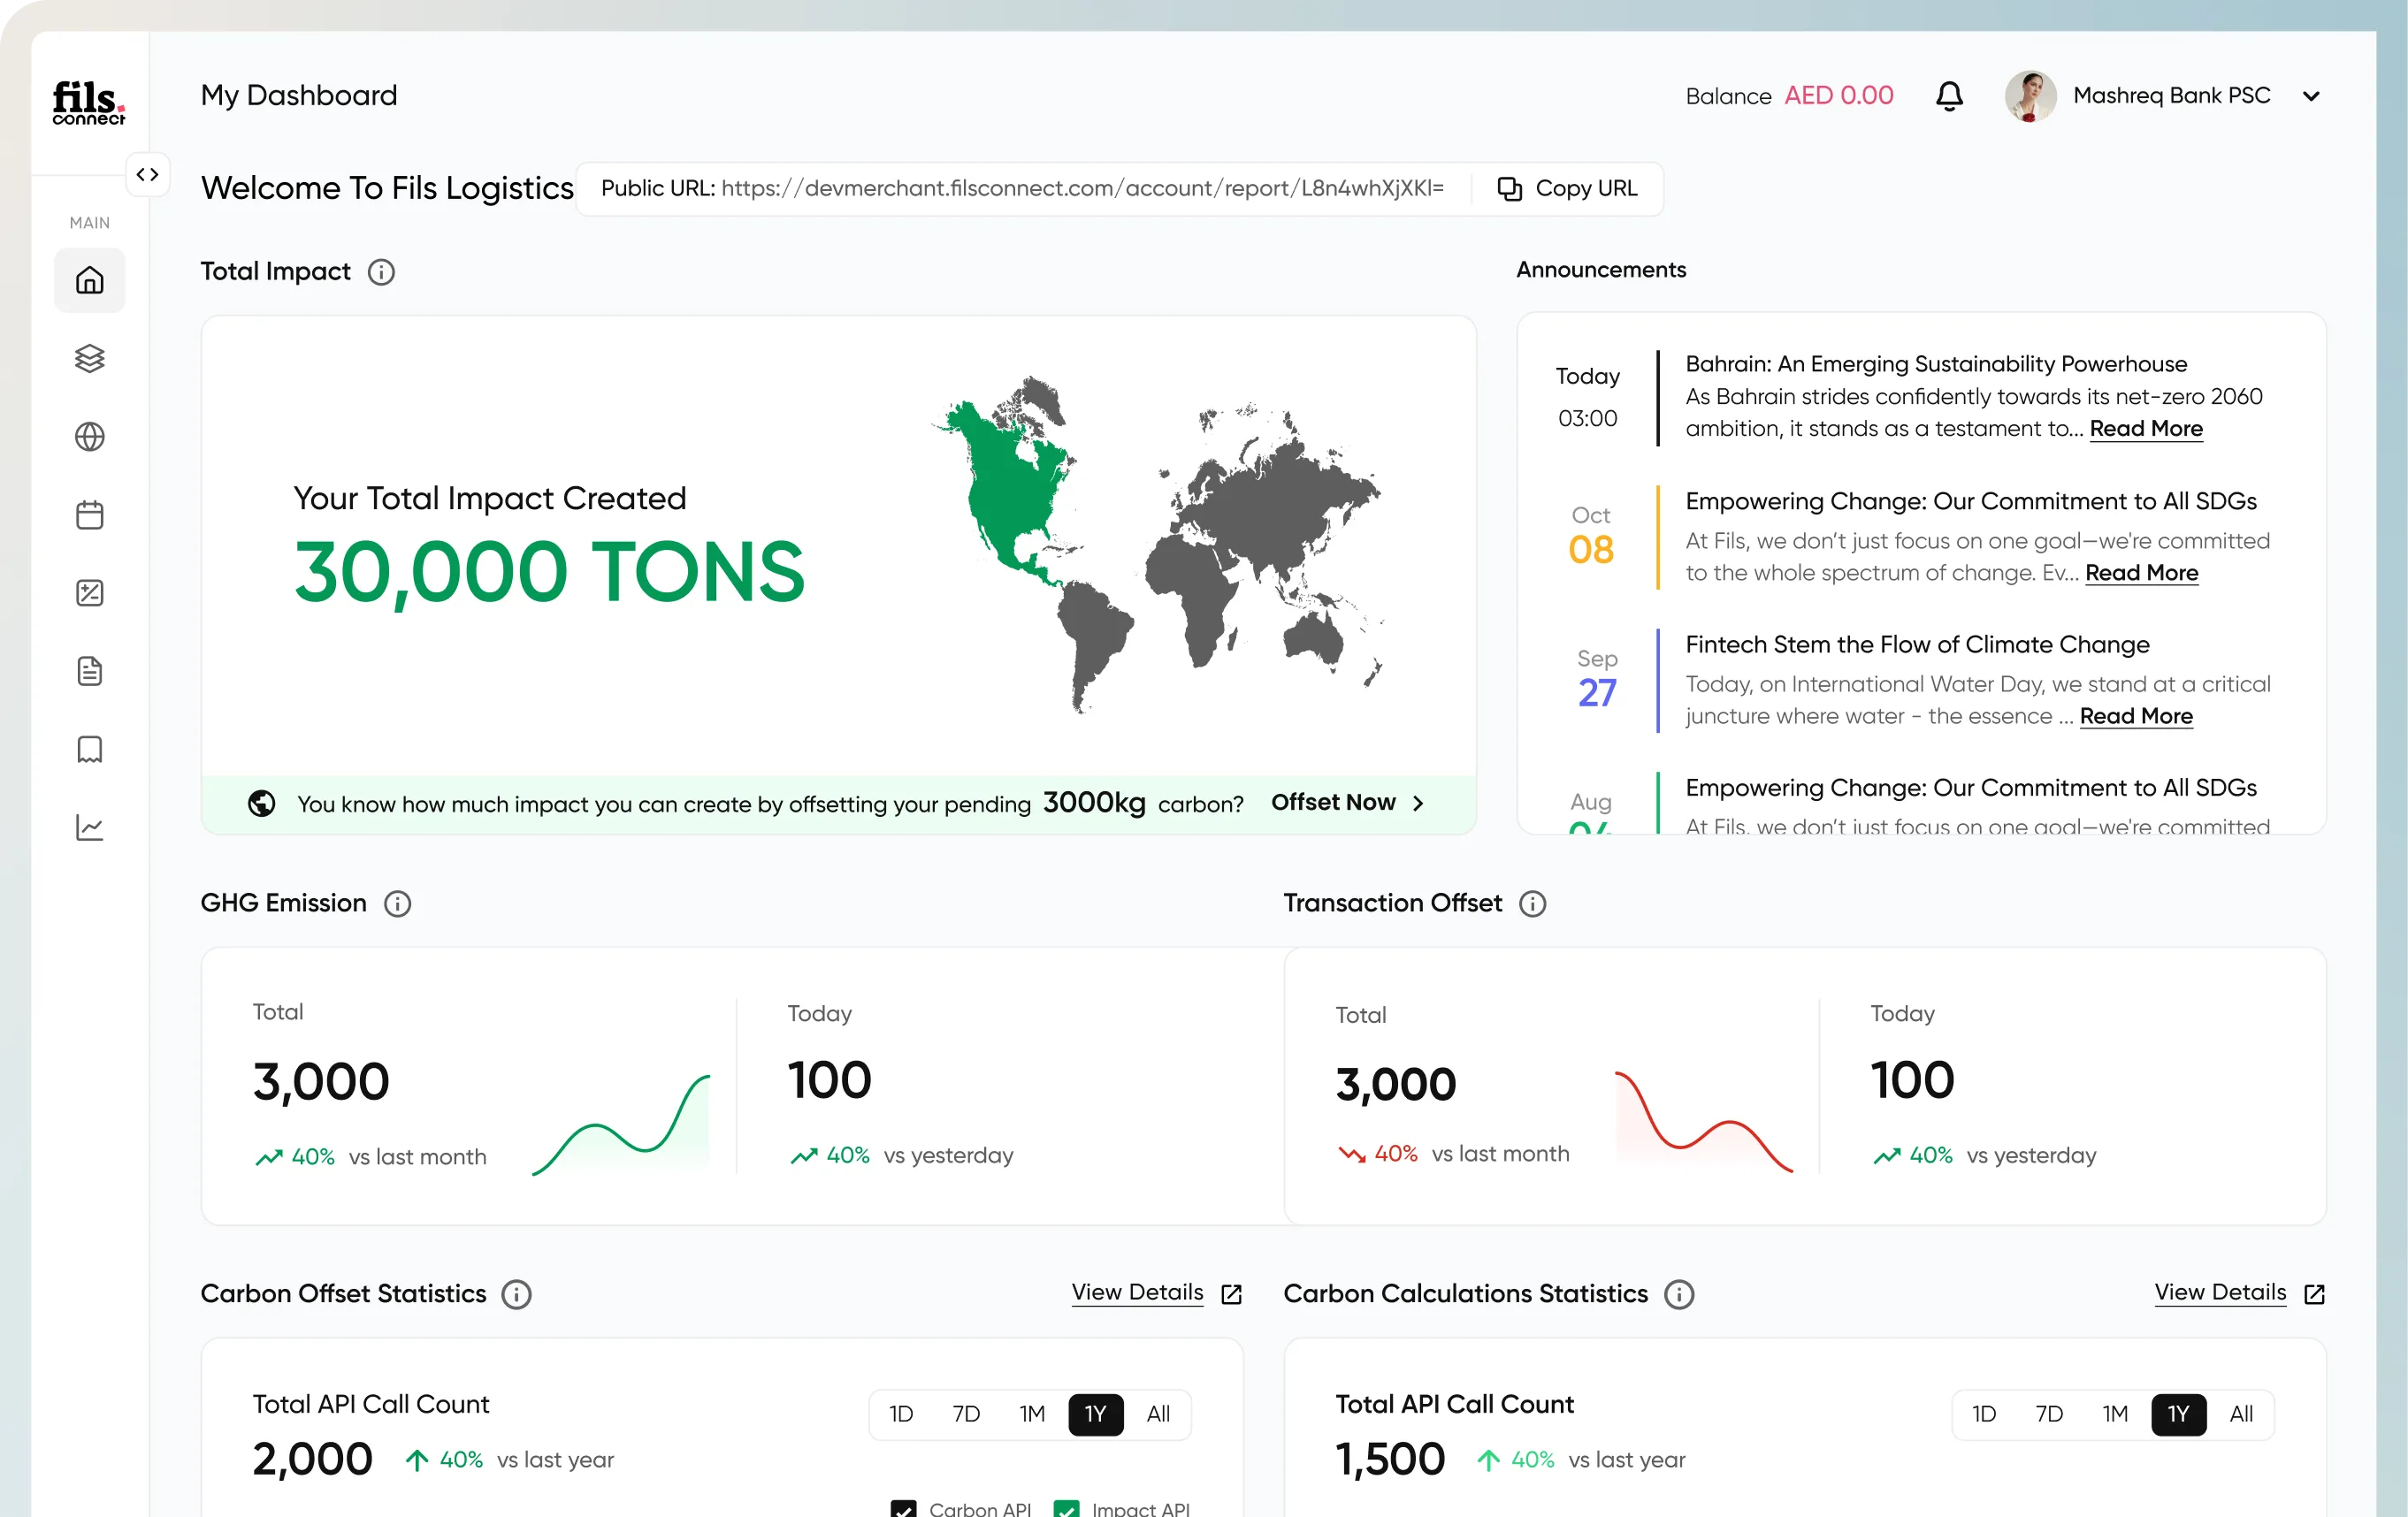2408x1517 pixels.
Task: Click the 30,000 TONS impact figure
Action: click(549, 572)
